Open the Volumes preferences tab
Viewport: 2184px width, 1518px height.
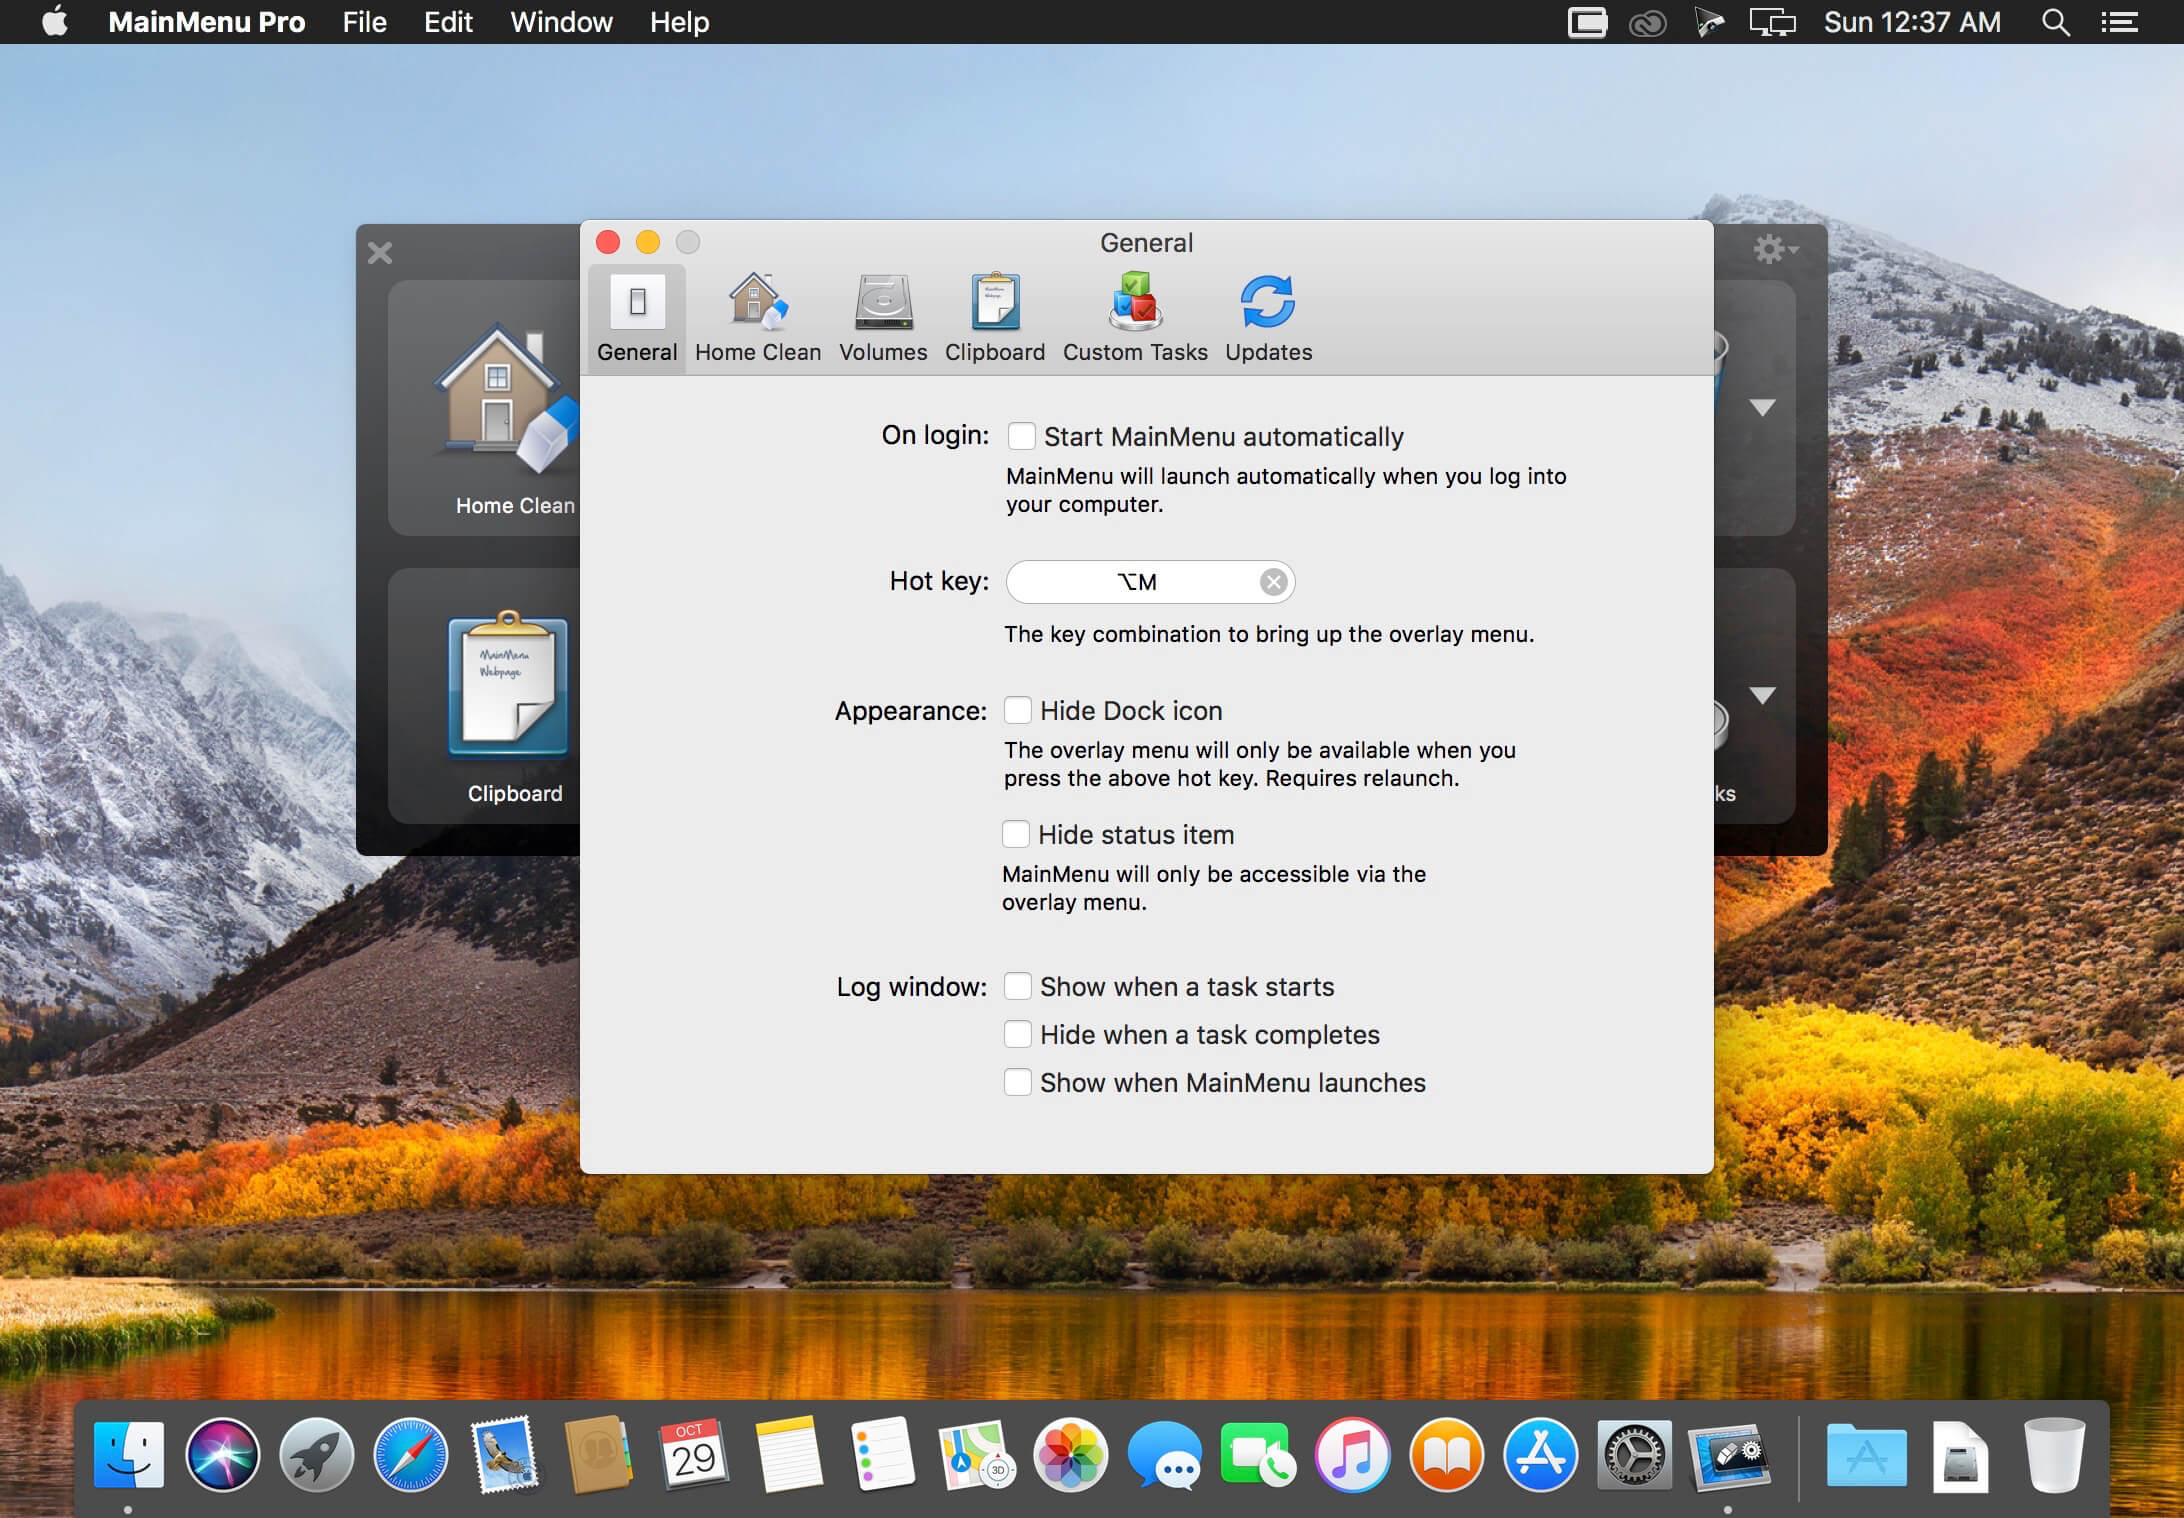click(883, 319)
